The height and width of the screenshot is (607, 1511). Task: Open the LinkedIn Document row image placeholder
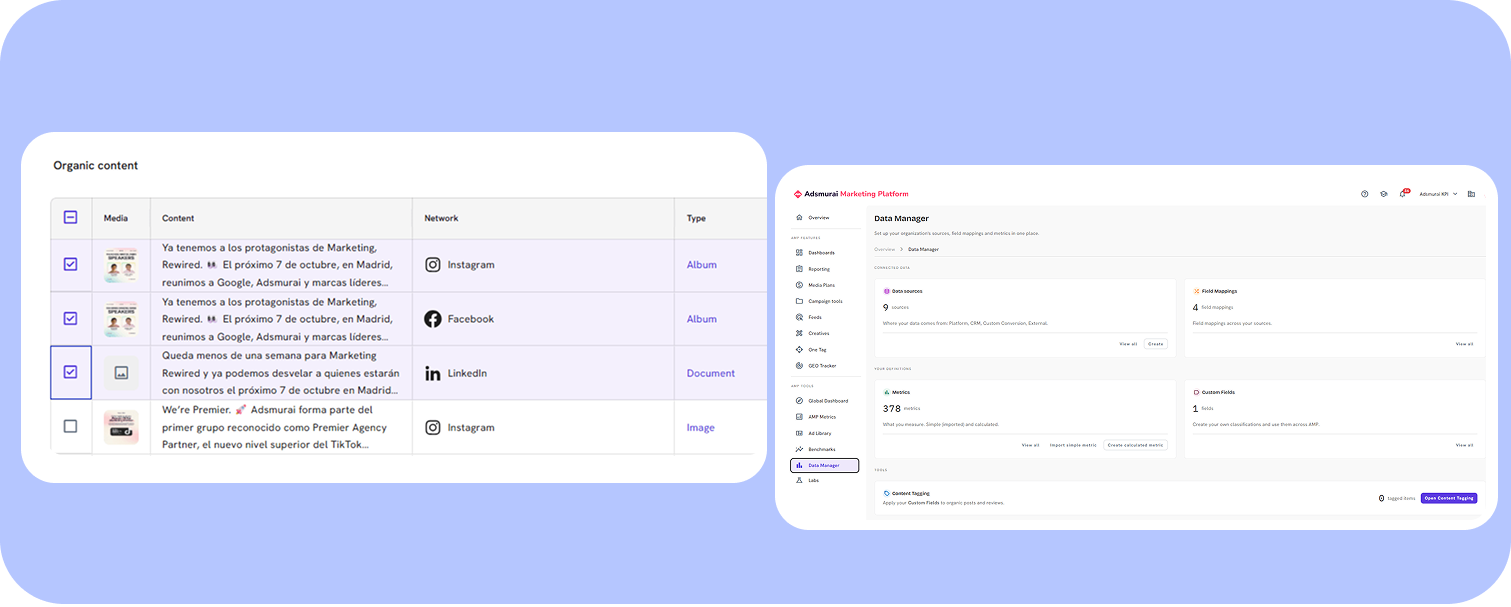121,373
